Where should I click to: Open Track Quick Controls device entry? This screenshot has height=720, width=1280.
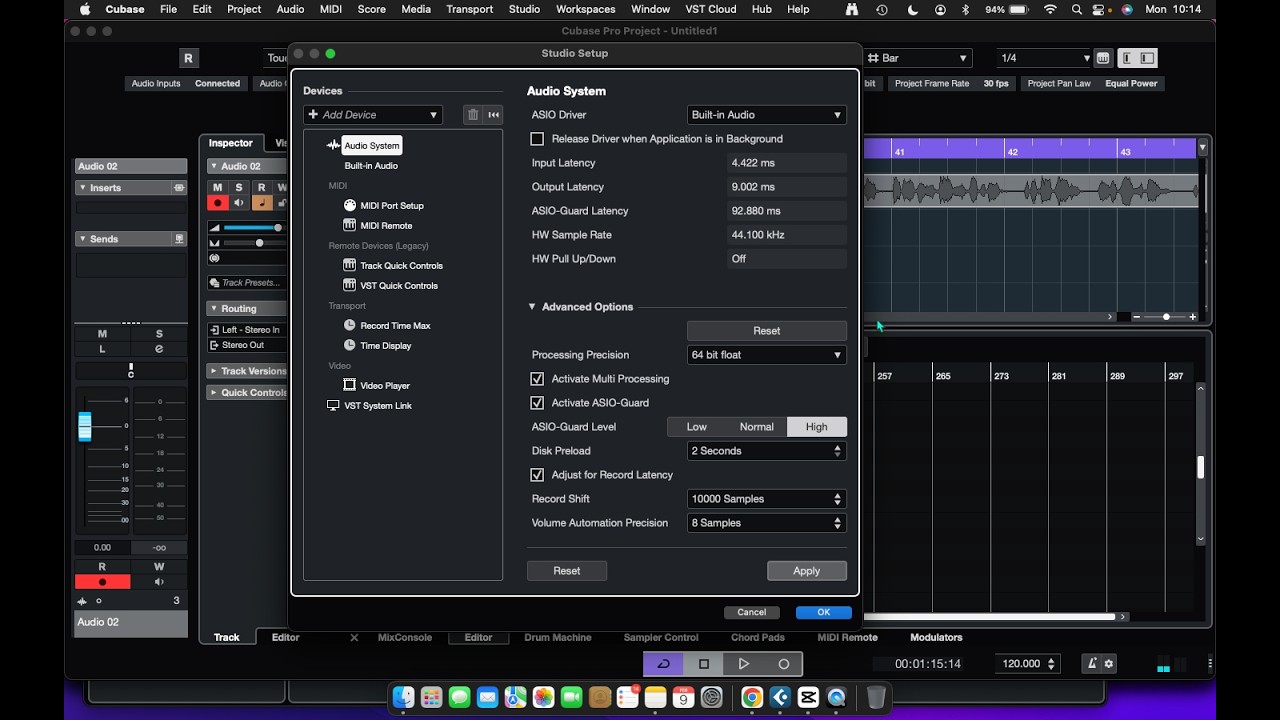click(401, 266)
